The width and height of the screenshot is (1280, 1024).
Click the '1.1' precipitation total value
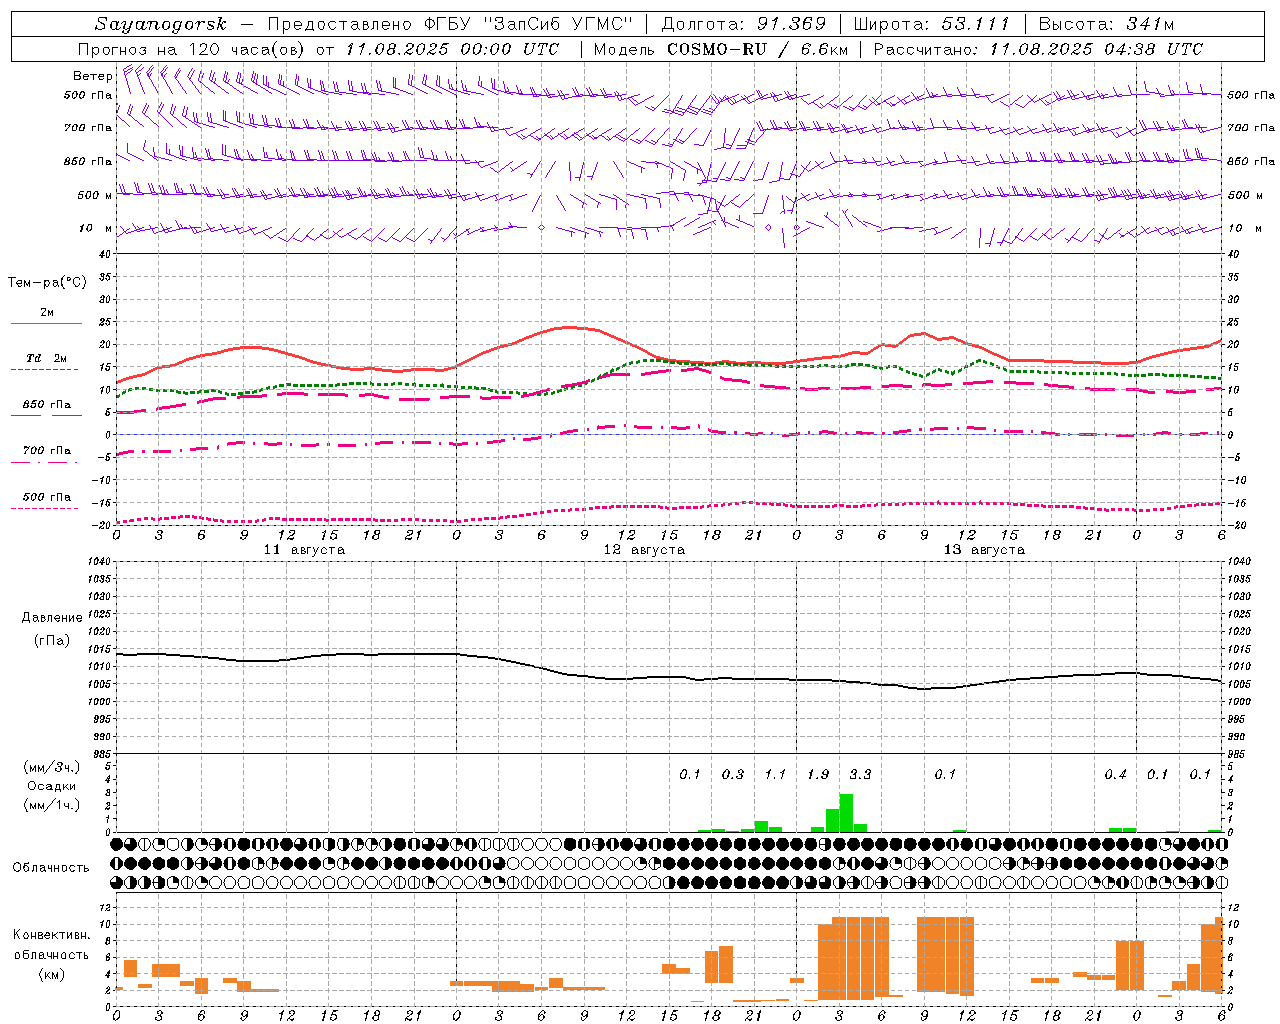(775, 774)
